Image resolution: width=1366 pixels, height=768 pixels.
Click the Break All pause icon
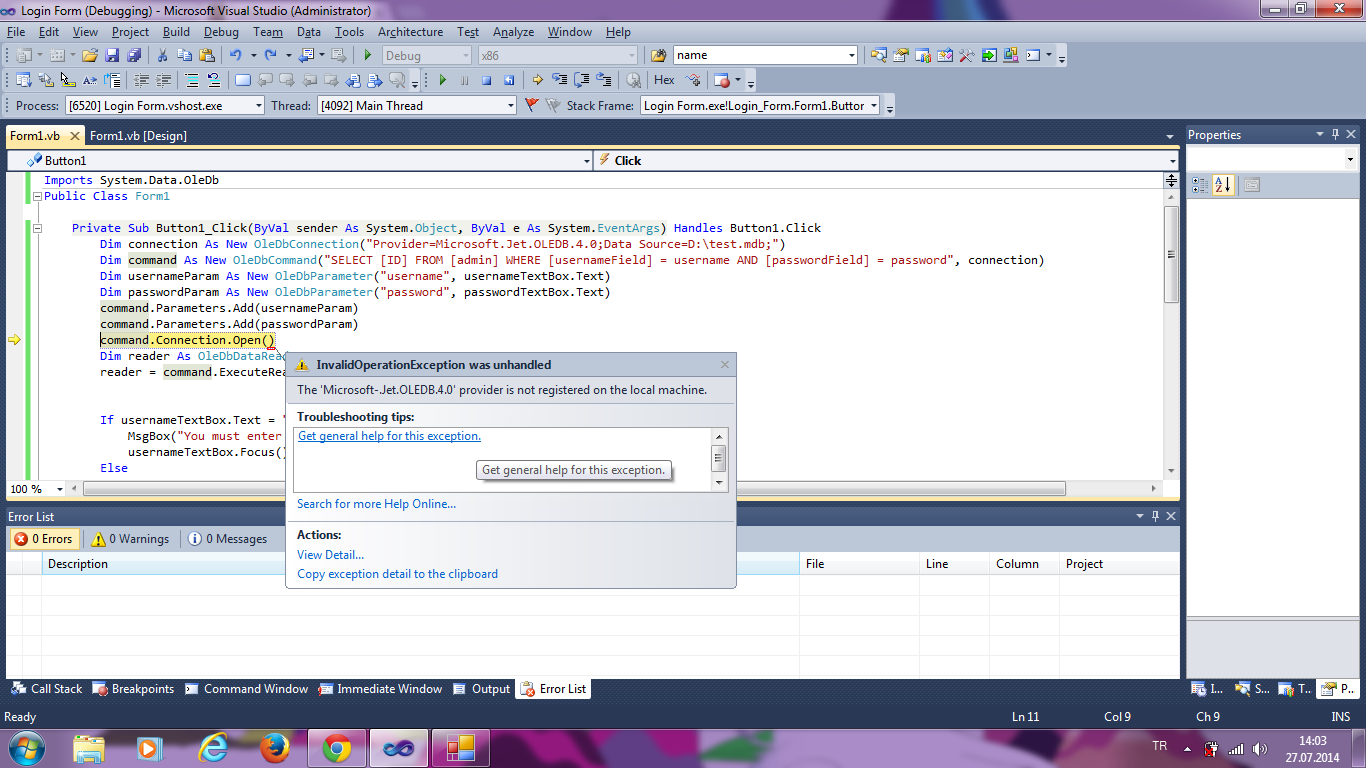(x=464, y=80)
